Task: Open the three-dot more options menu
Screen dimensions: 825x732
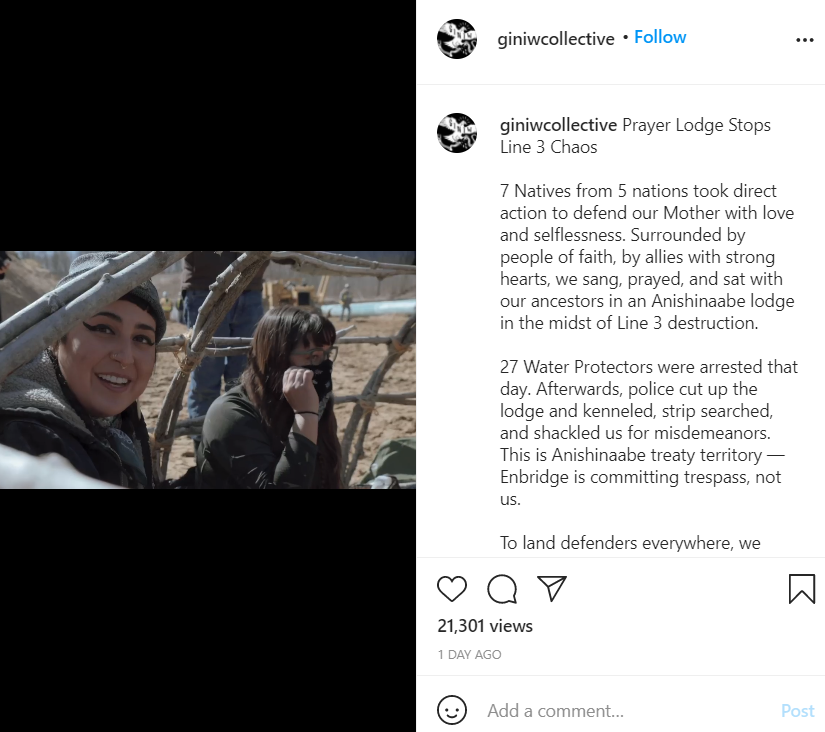Action: pos(805,40)
